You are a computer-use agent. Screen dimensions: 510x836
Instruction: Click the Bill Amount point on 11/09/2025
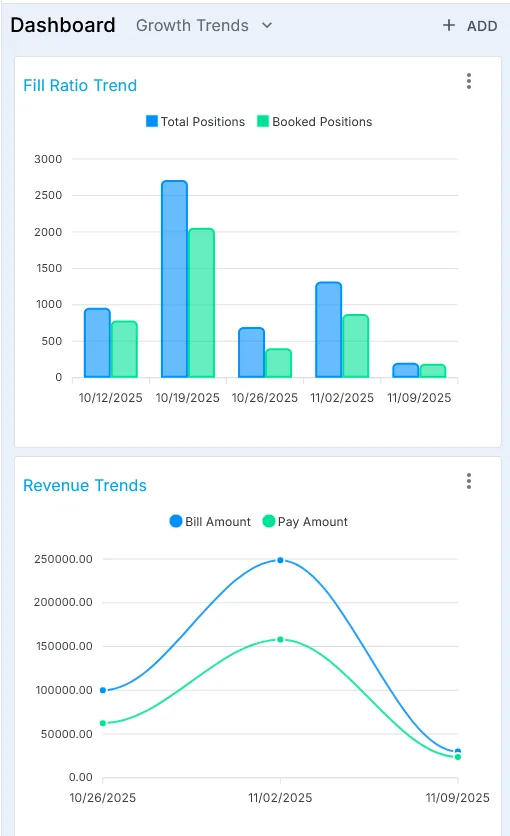[x=458, y=751]
